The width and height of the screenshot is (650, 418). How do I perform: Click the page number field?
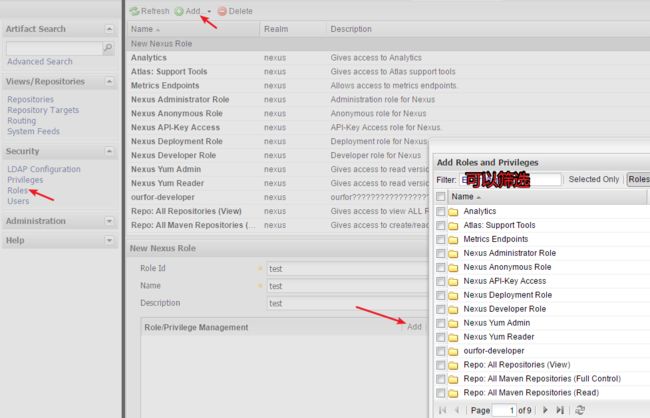coord(504,410)
